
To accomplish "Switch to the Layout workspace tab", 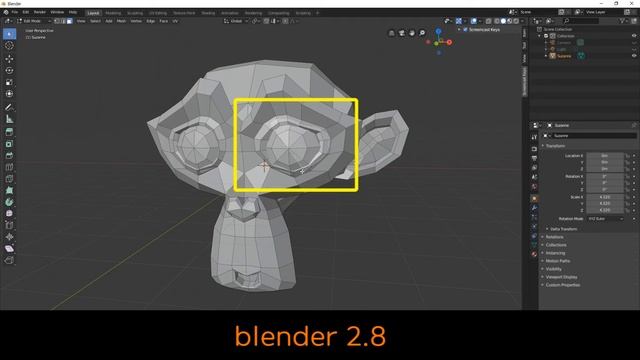I will coord(93,13).
